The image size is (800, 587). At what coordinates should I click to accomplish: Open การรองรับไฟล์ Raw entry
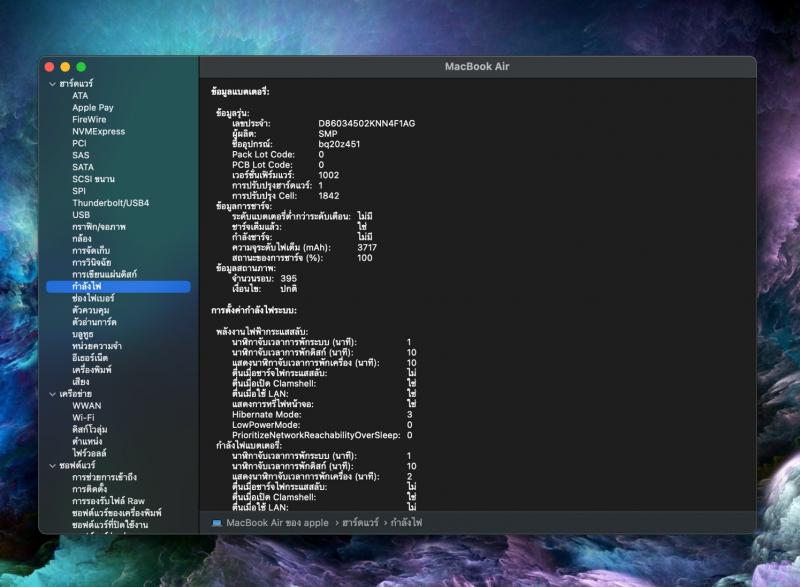click(x=109, y=501)
